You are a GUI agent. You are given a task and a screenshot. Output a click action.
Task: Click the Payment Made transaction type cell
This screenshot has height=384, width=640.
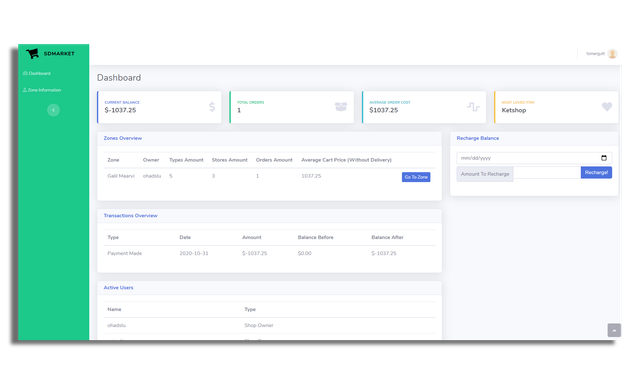(x=124, y=253)
